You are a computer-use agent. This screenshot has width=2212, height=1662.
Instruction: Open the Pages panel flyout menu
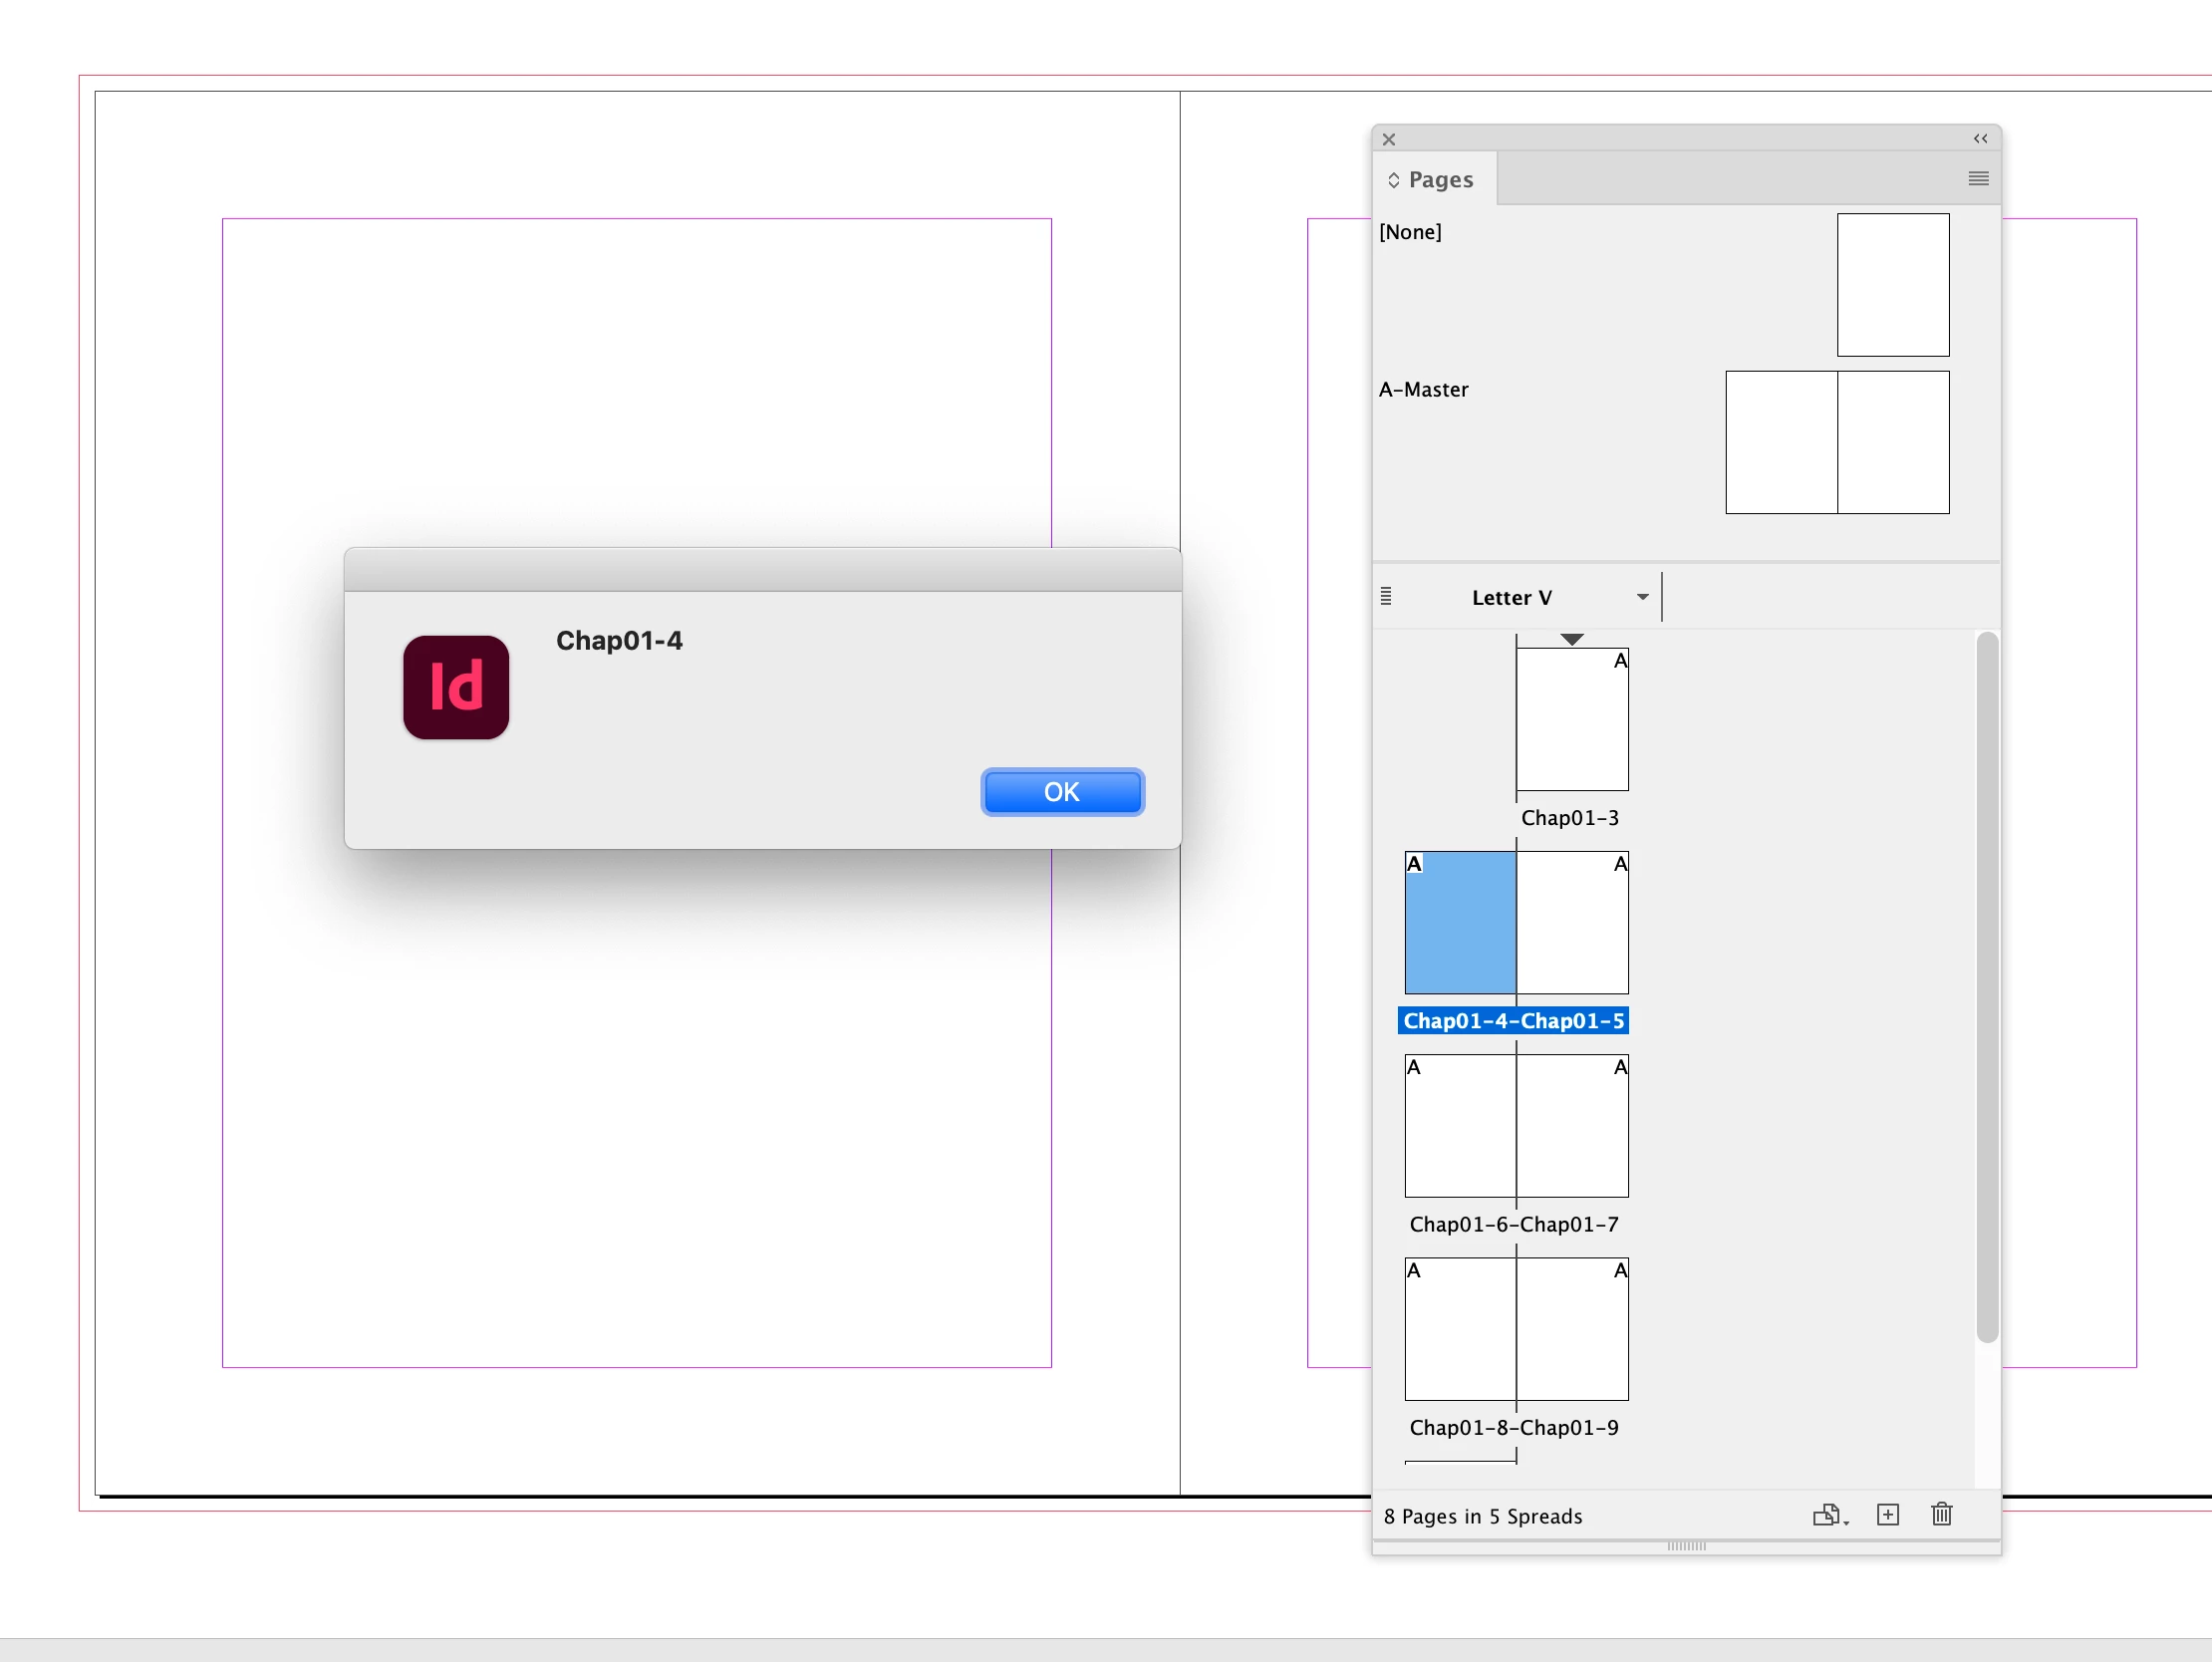click(1977, 179)
